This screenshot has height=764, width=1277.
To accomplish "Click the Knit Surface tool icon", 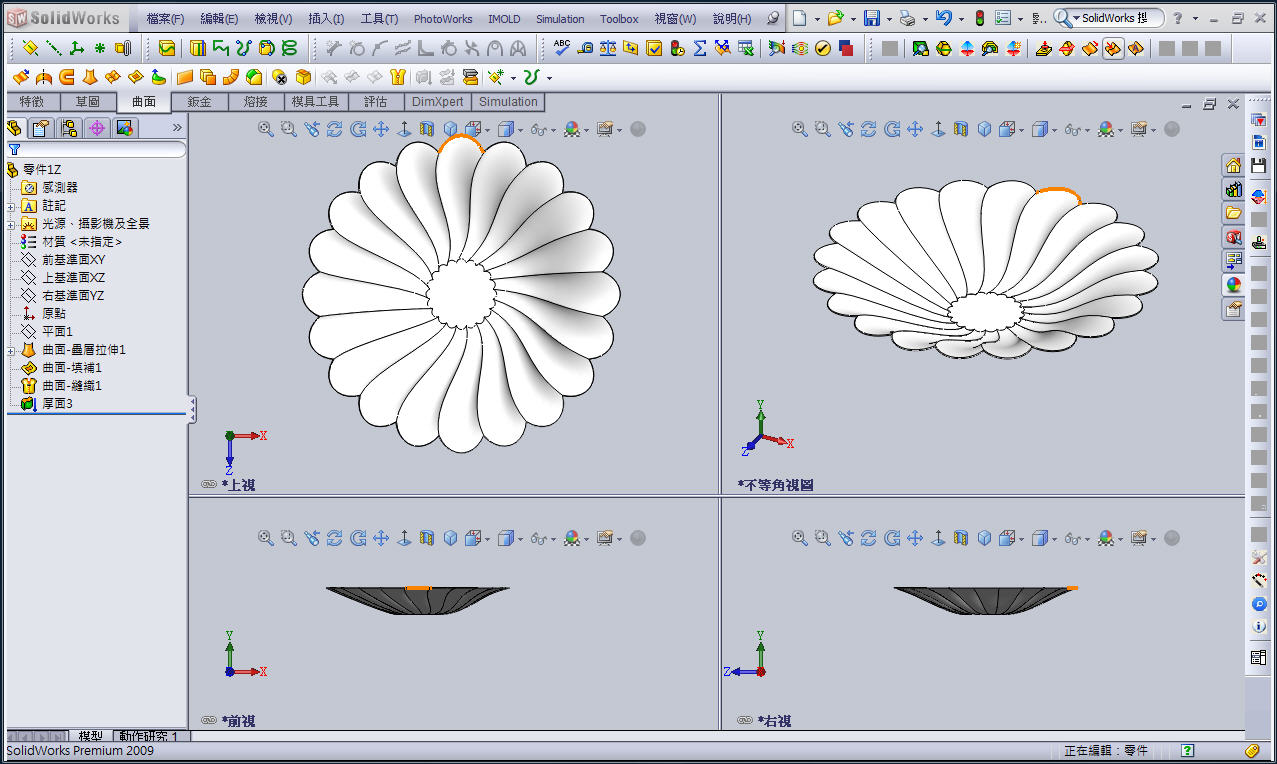I will point(397,77).
